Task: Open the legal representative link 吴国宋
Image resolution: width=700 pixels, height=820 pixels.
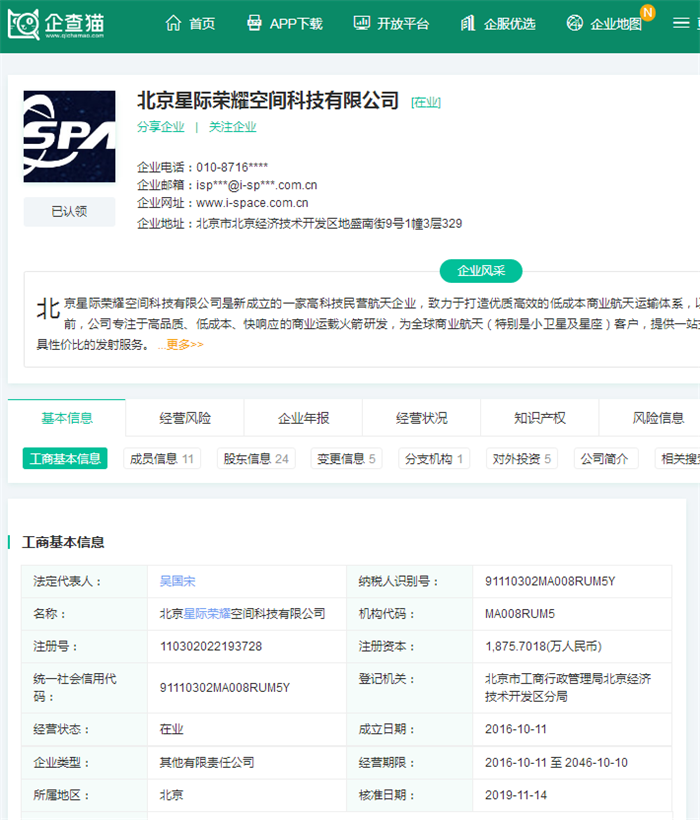Action: (x=177, y=581)
